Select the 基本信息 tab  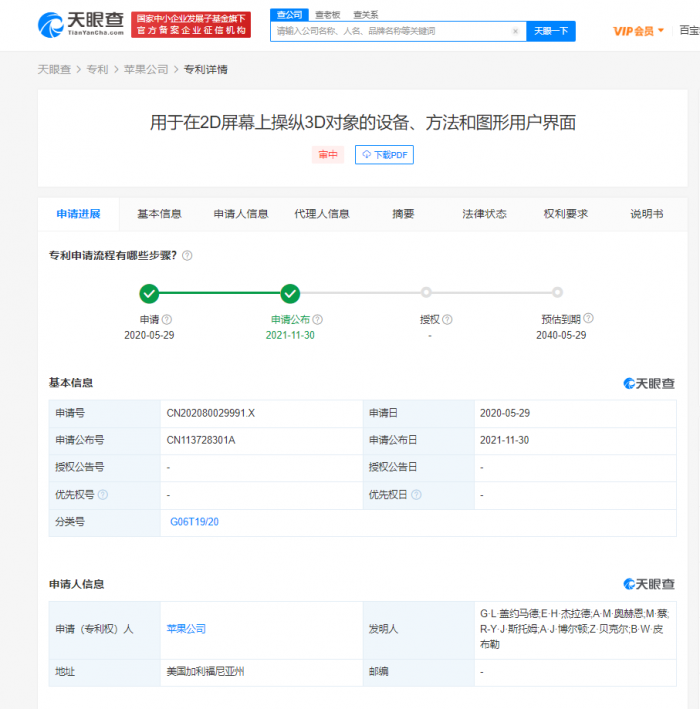[x=159, y=214]
